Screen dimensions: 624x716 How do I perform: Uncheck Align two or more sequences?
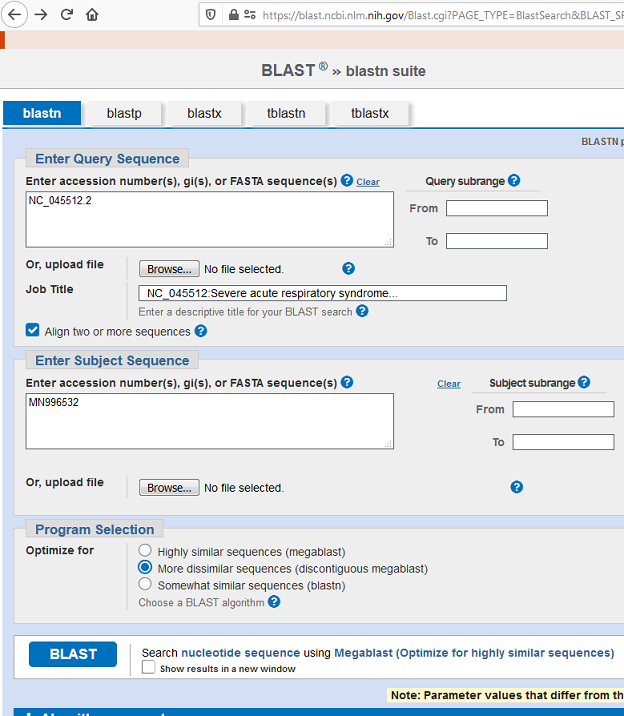coord(33,331)
